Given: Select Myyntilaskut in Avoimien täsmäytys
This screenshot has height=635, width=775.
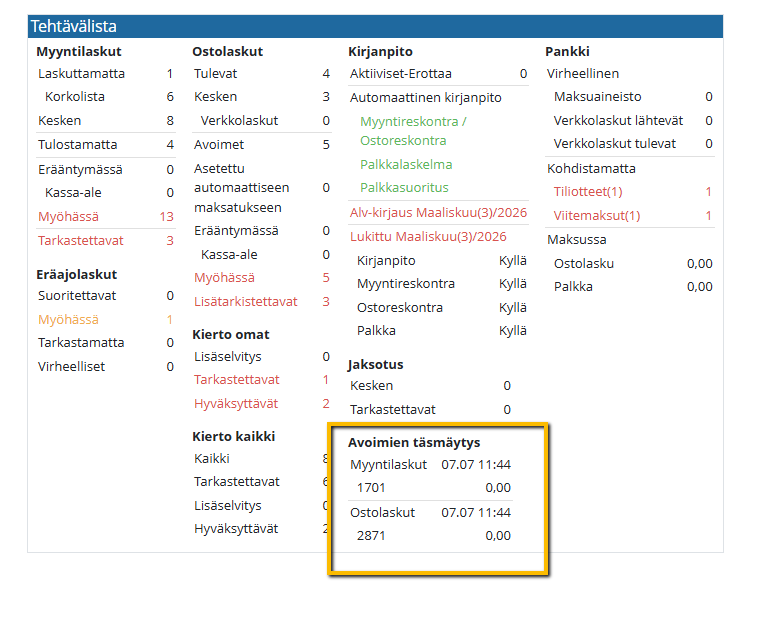Looking at the screenshot, I should [388, 465].
